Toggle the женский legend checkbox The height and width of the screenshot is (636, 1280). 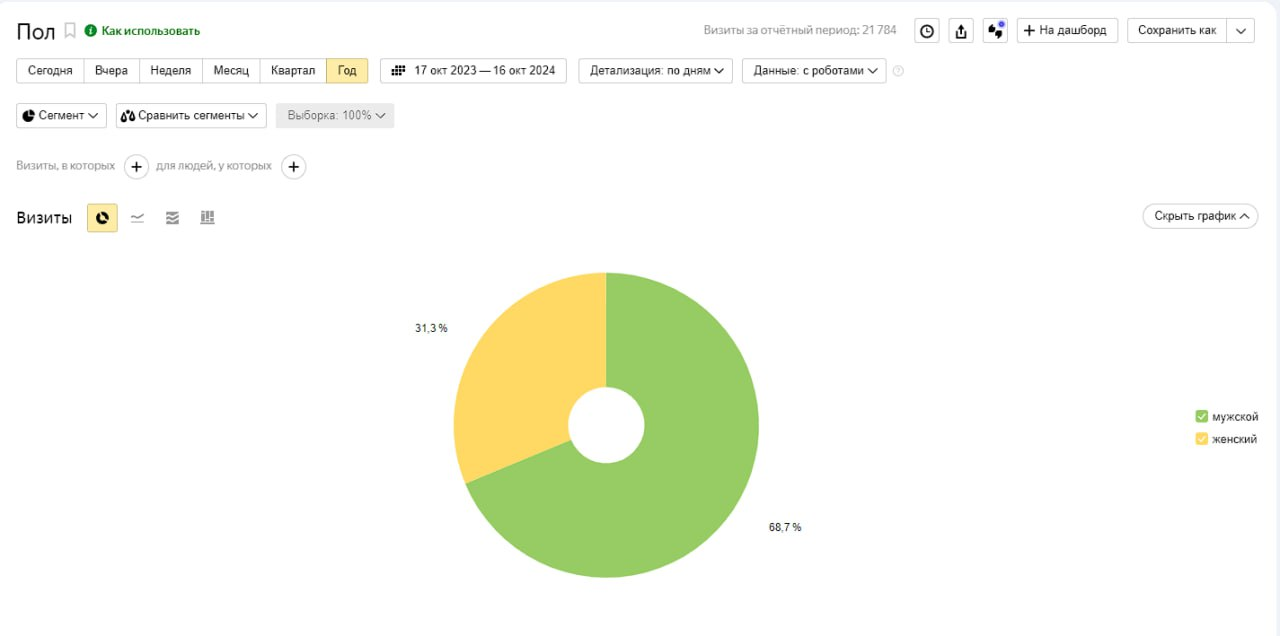[x=1202, y=439]
